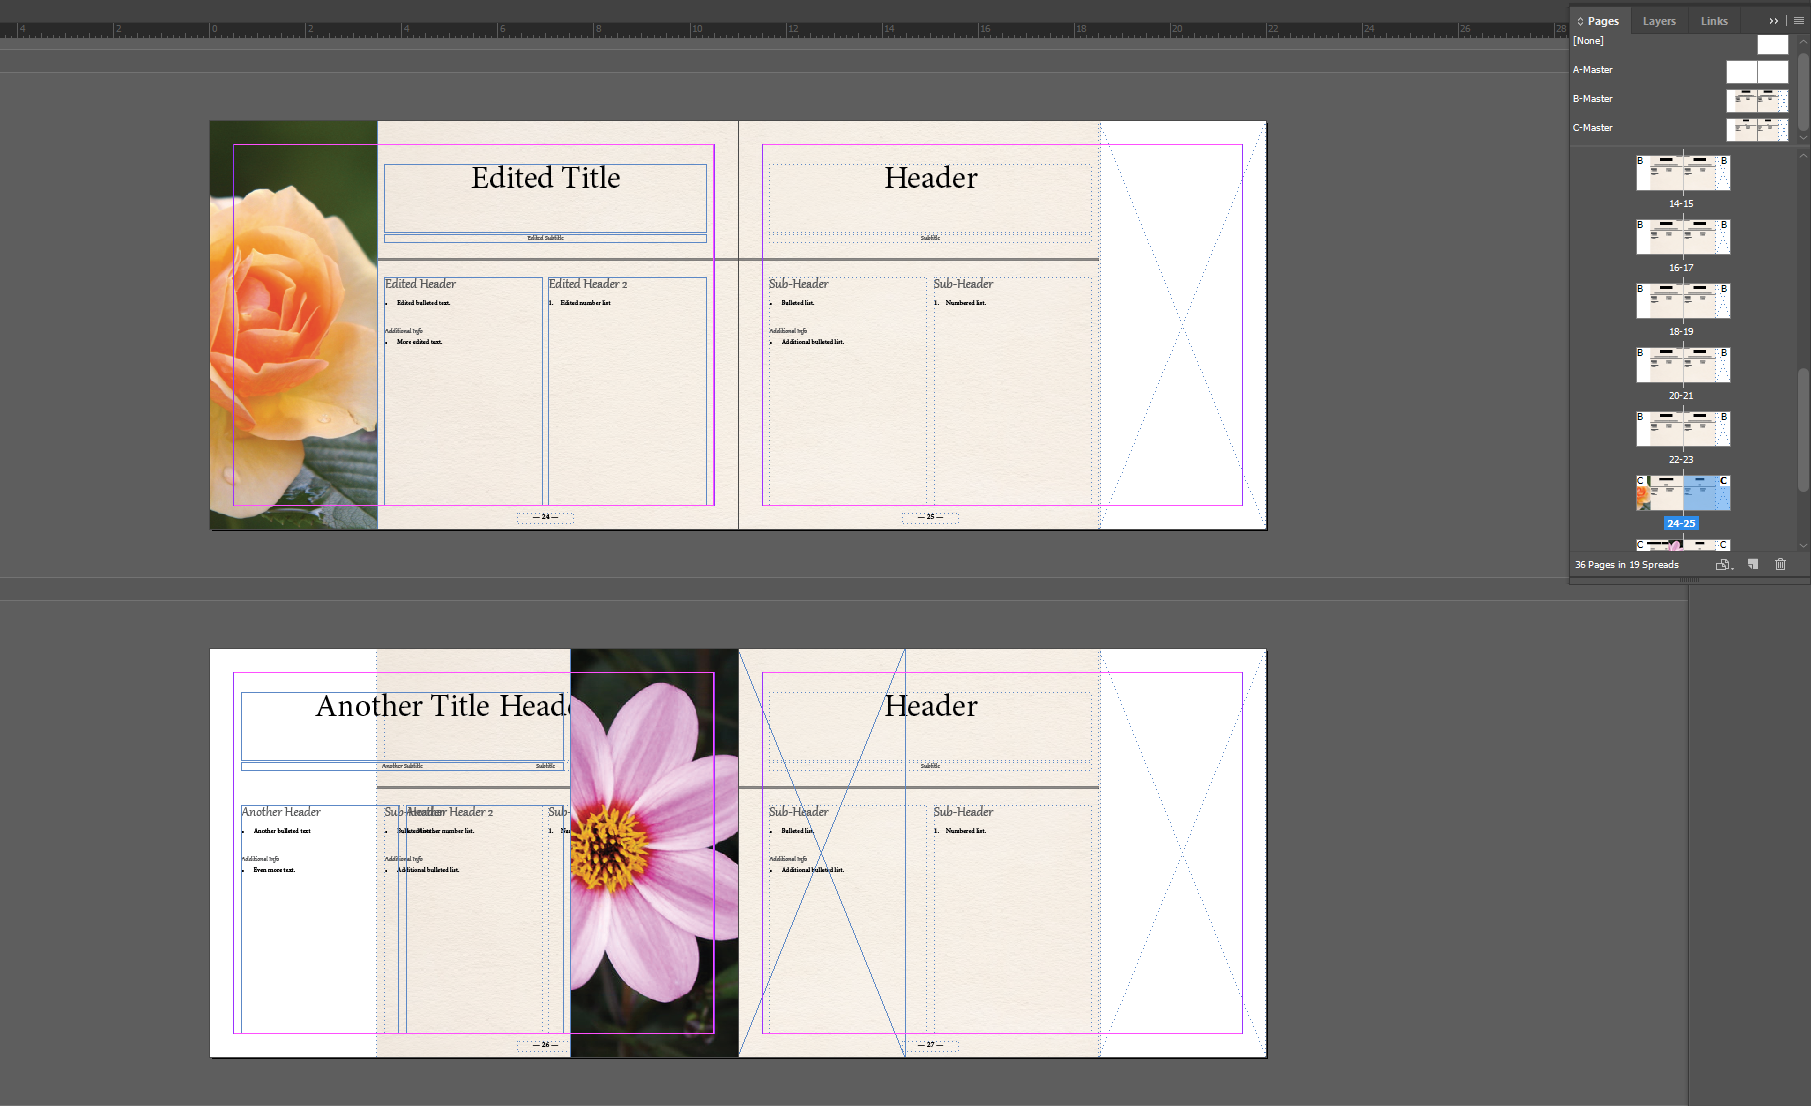Switch to the Layers tab
Viewport: 1811px width, 1106px height.
tap(1658, 20)
